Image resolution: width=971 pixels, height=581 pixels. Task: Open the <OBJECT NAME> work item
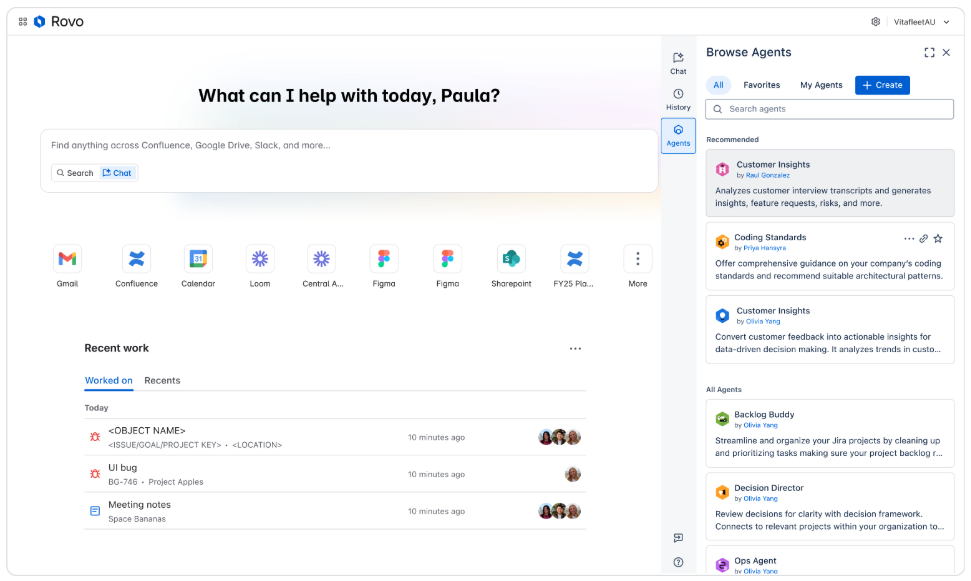(335, 437)
